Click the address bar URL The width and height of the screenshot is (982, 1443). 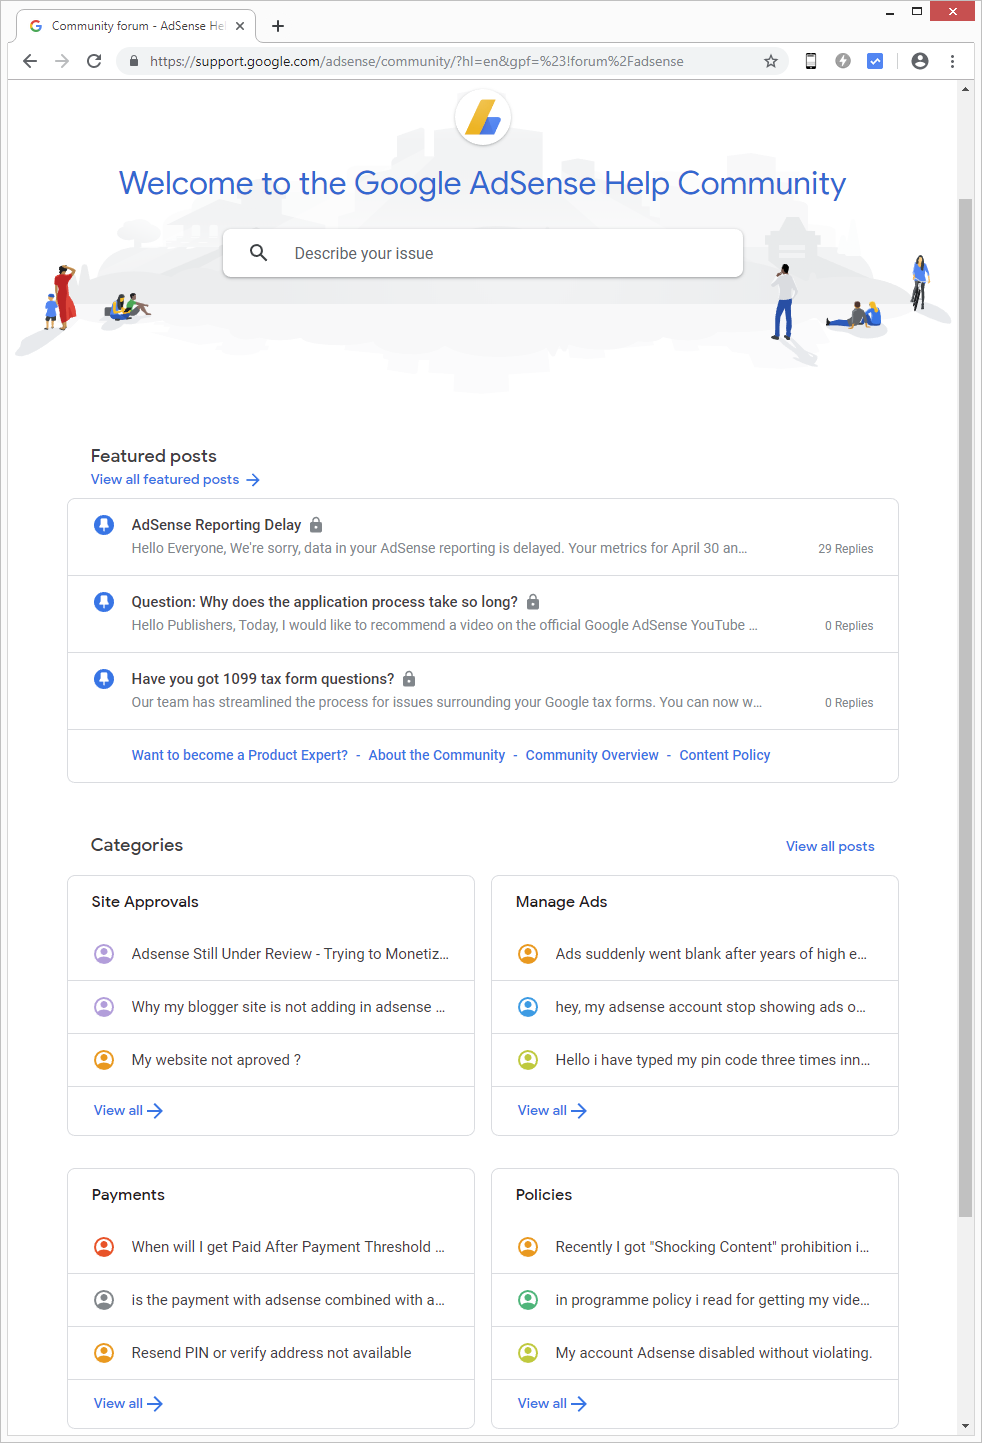417,61
